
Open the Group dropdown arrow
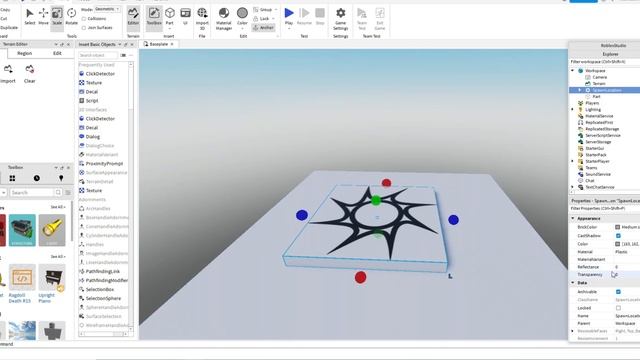[x=276, y=9]
